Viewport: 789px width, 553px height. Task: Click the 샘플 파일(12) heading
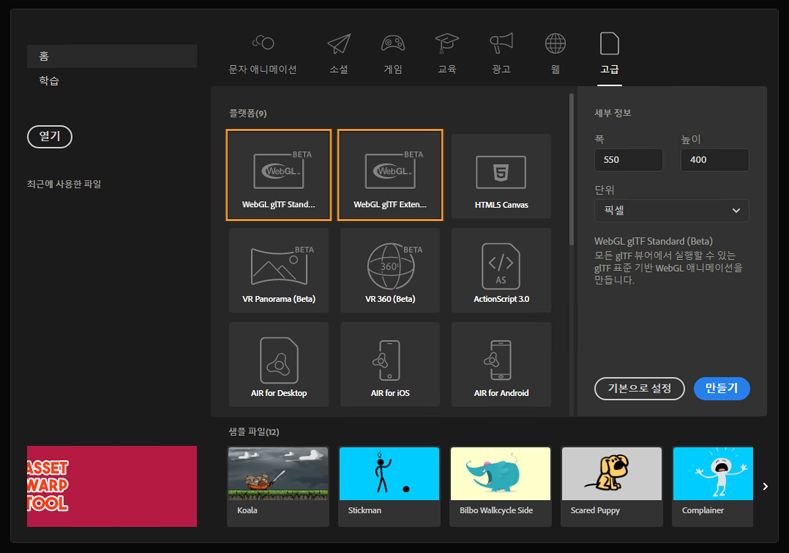pos(254,432)
